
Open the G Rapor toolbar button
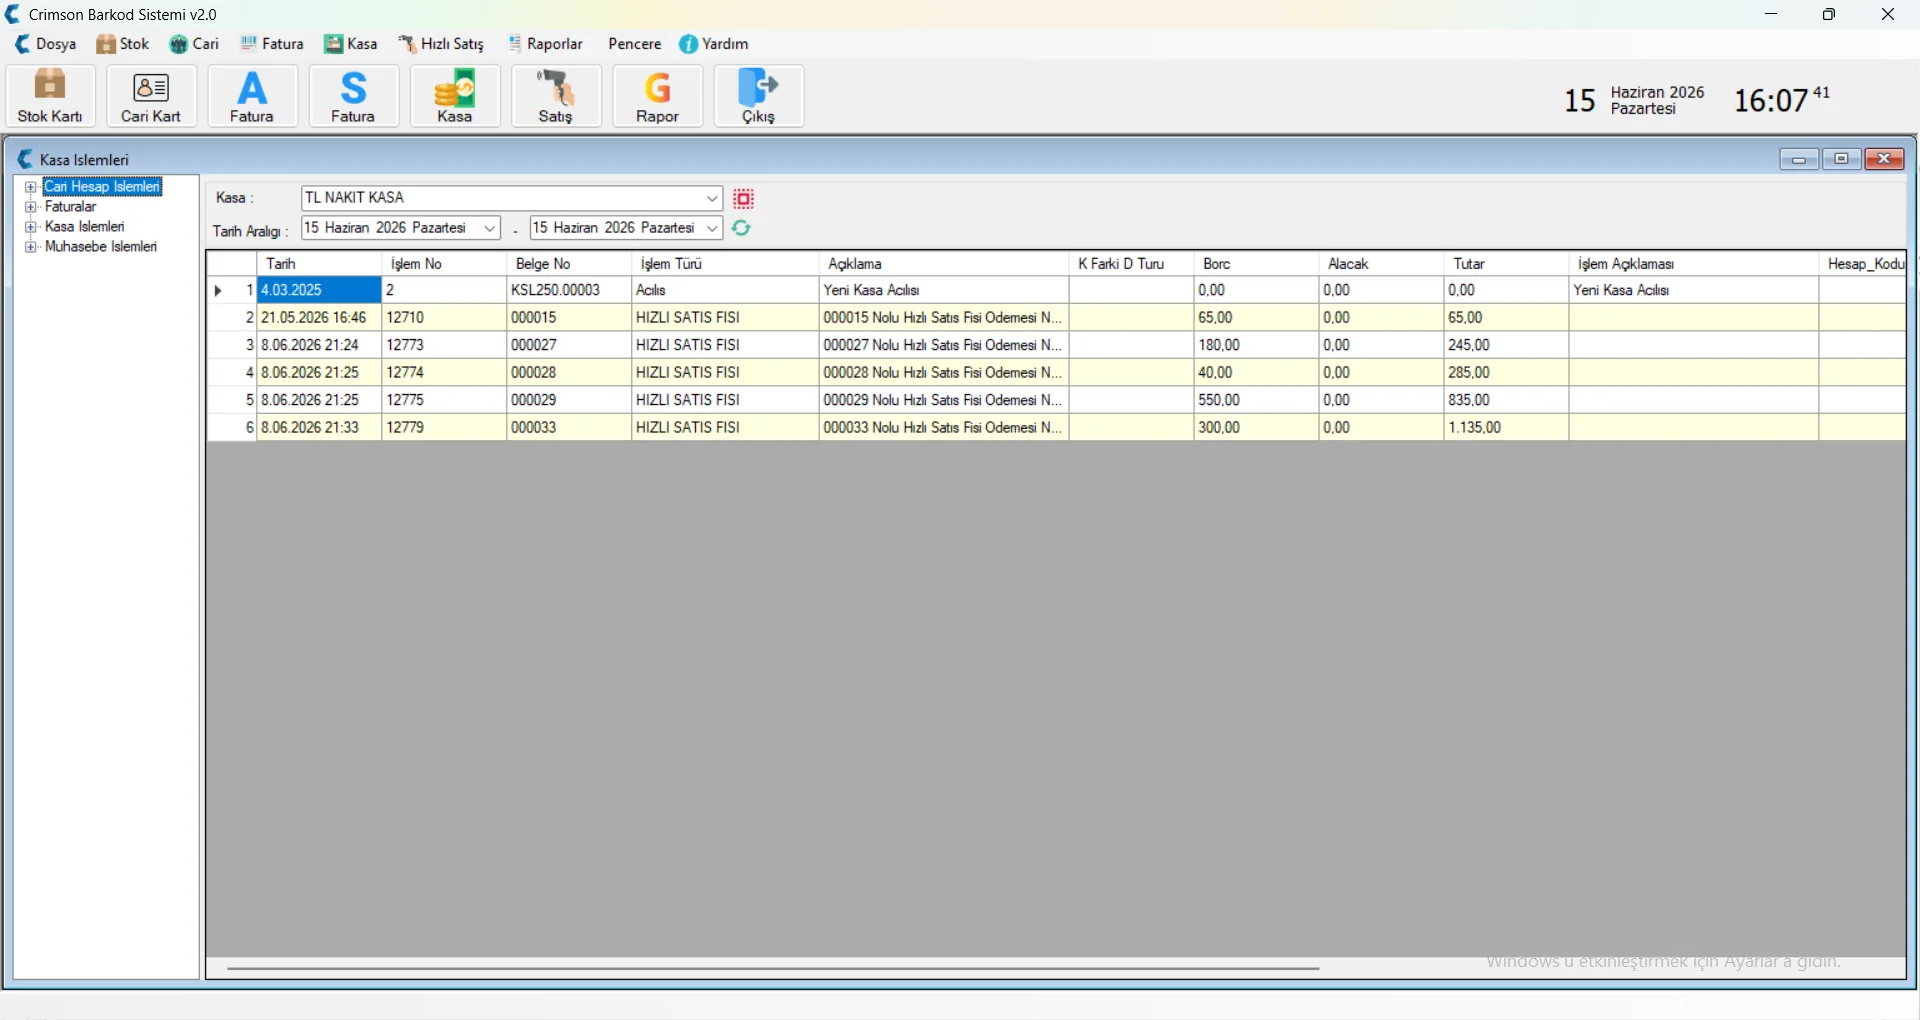coord(658,96)
